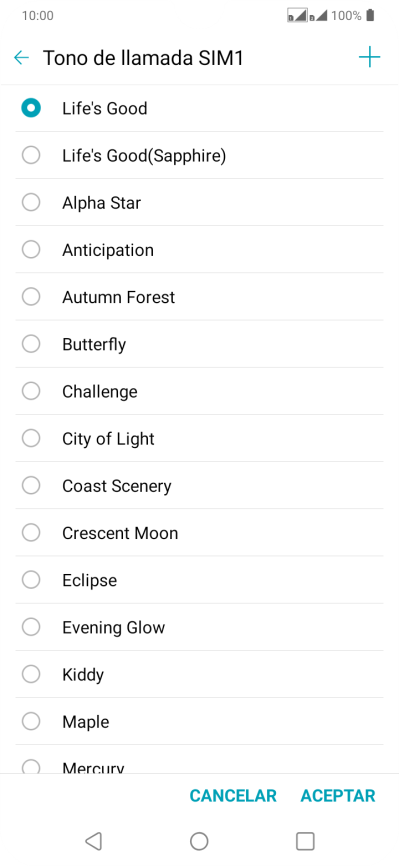The image size is (399, 866).
Task: Tap the Tono de llamada SIM1 title
Action: point(143,57)
